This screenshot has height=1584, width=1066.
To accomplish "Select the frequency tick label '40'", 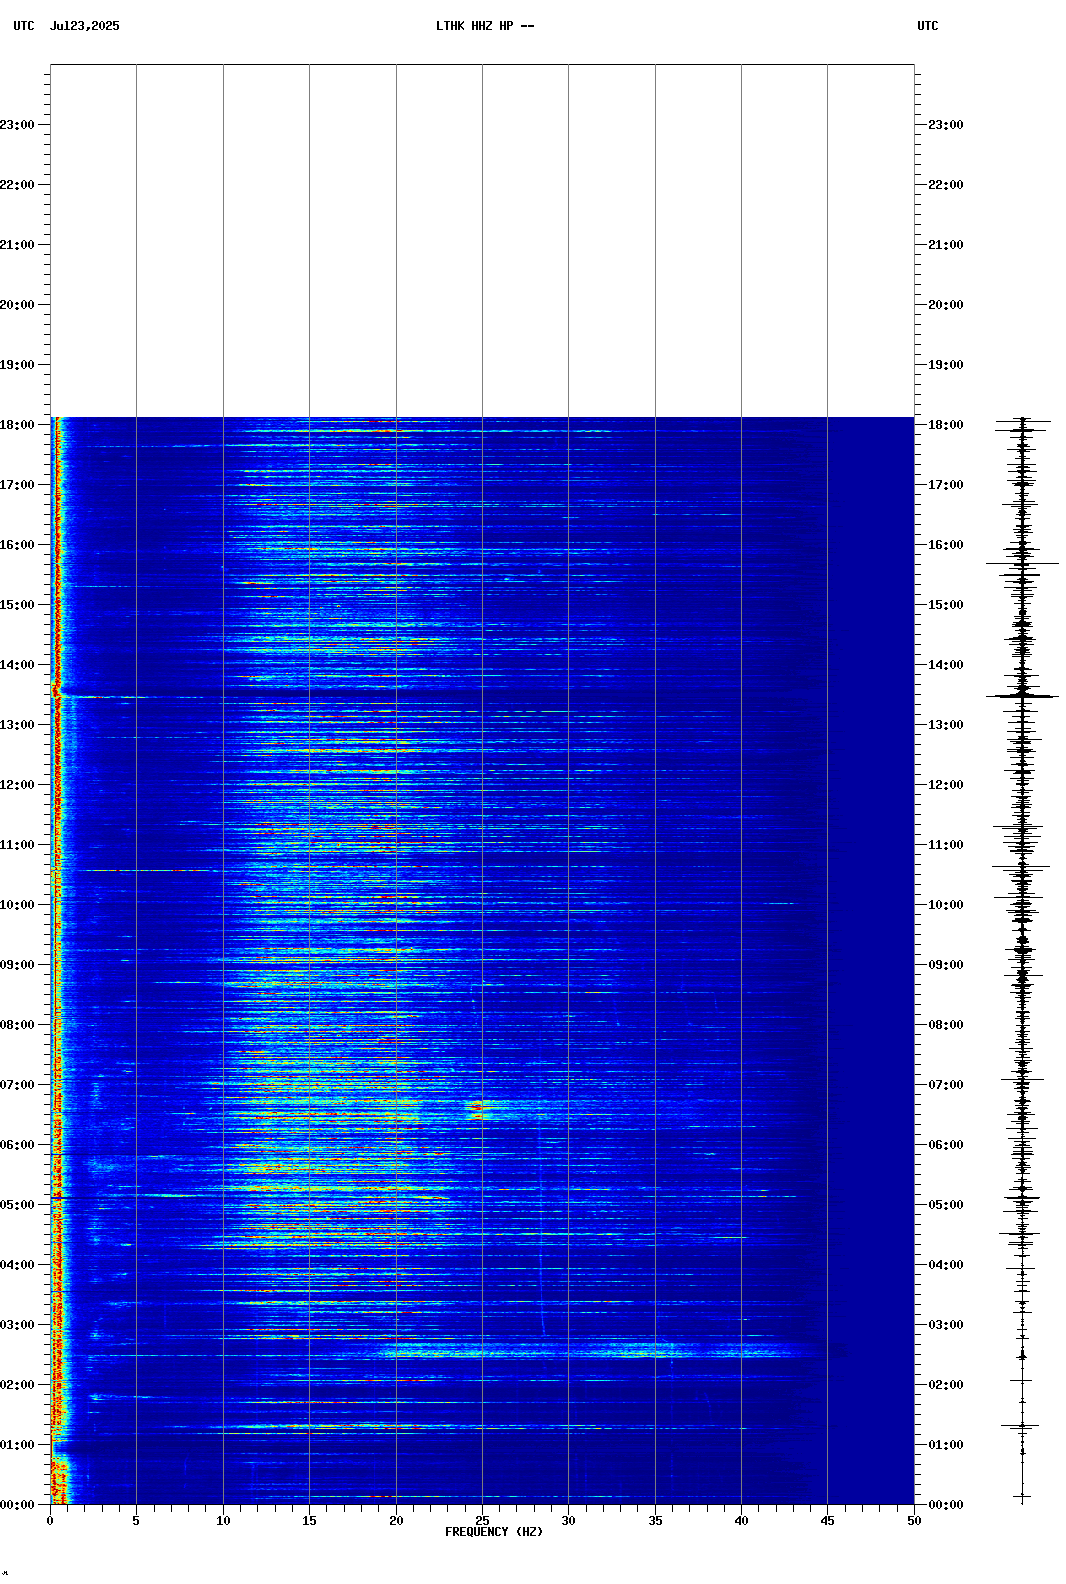I will [741, 1521].
